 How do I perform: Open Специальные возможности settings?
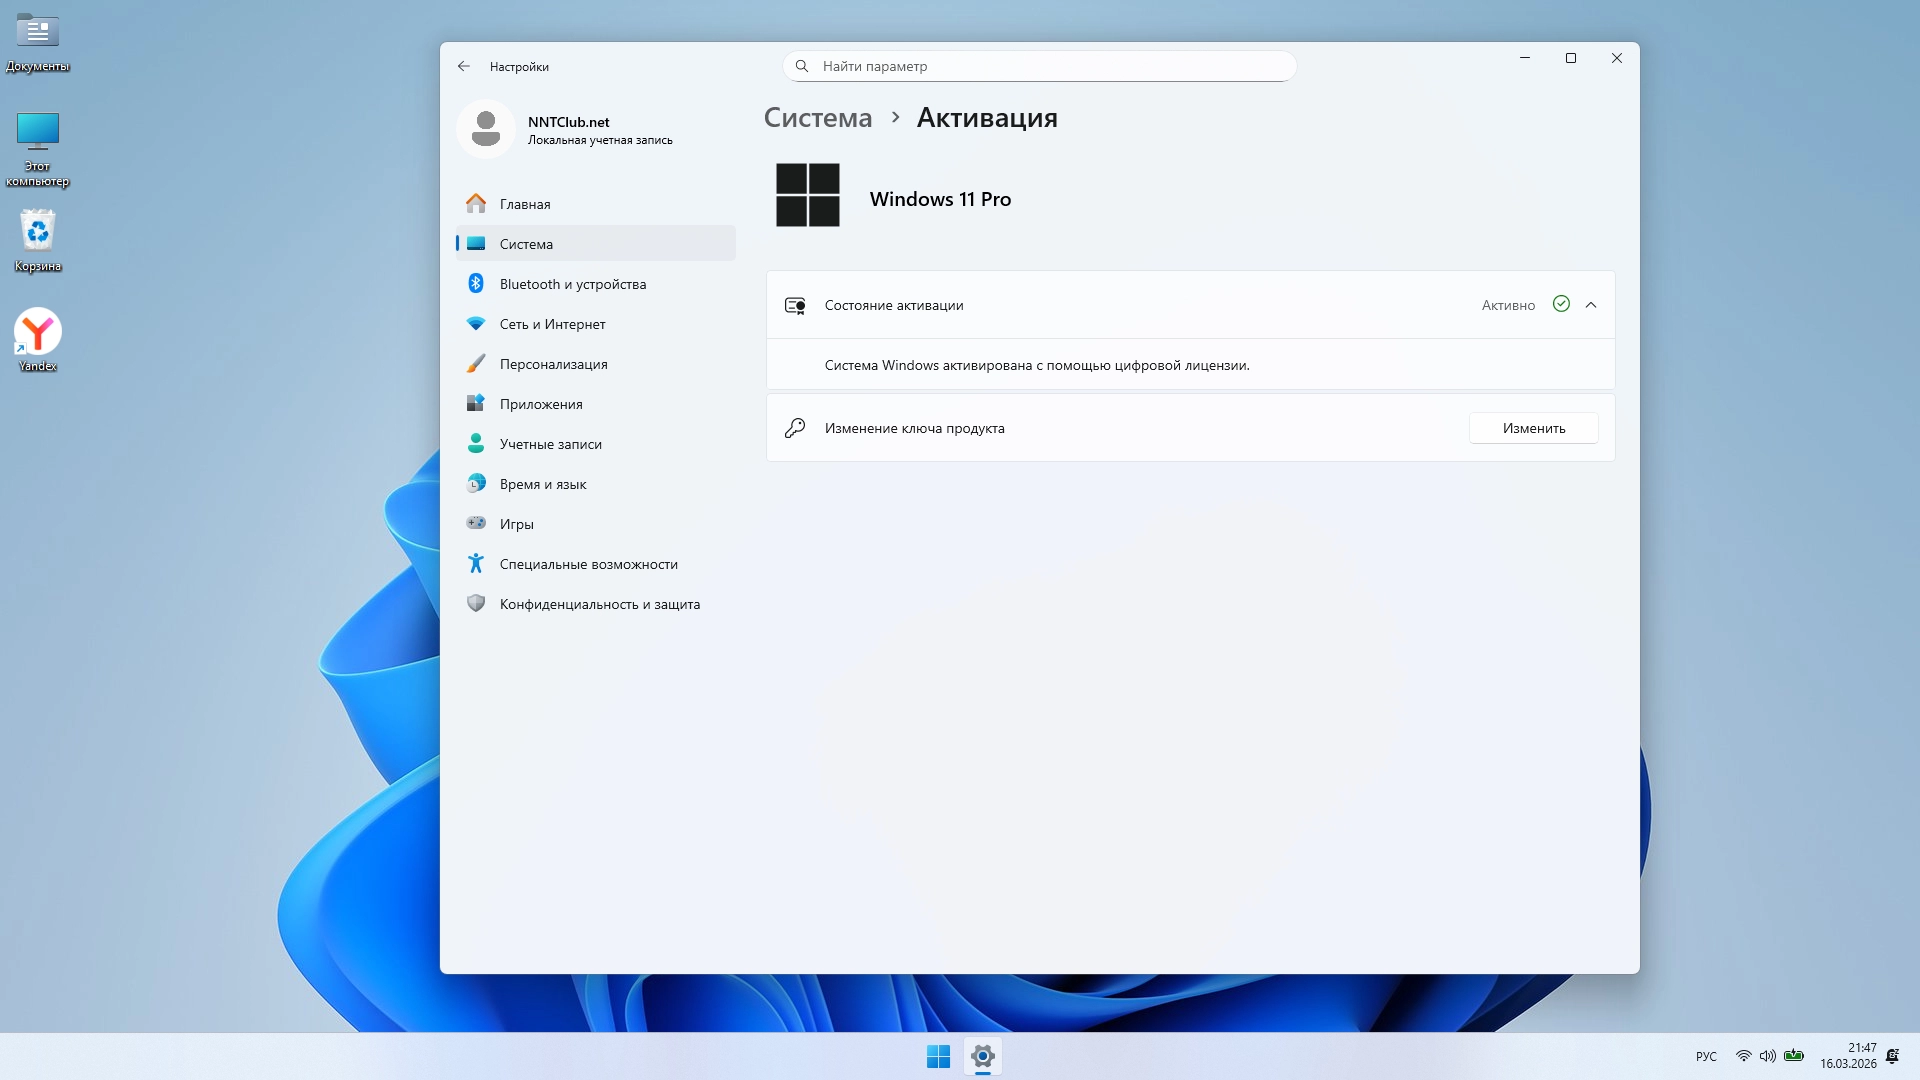(588, 564)
